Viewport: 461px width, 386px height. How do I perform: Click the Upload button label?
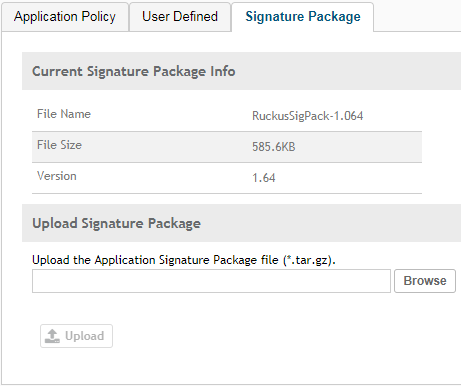(x=85, y=336)
